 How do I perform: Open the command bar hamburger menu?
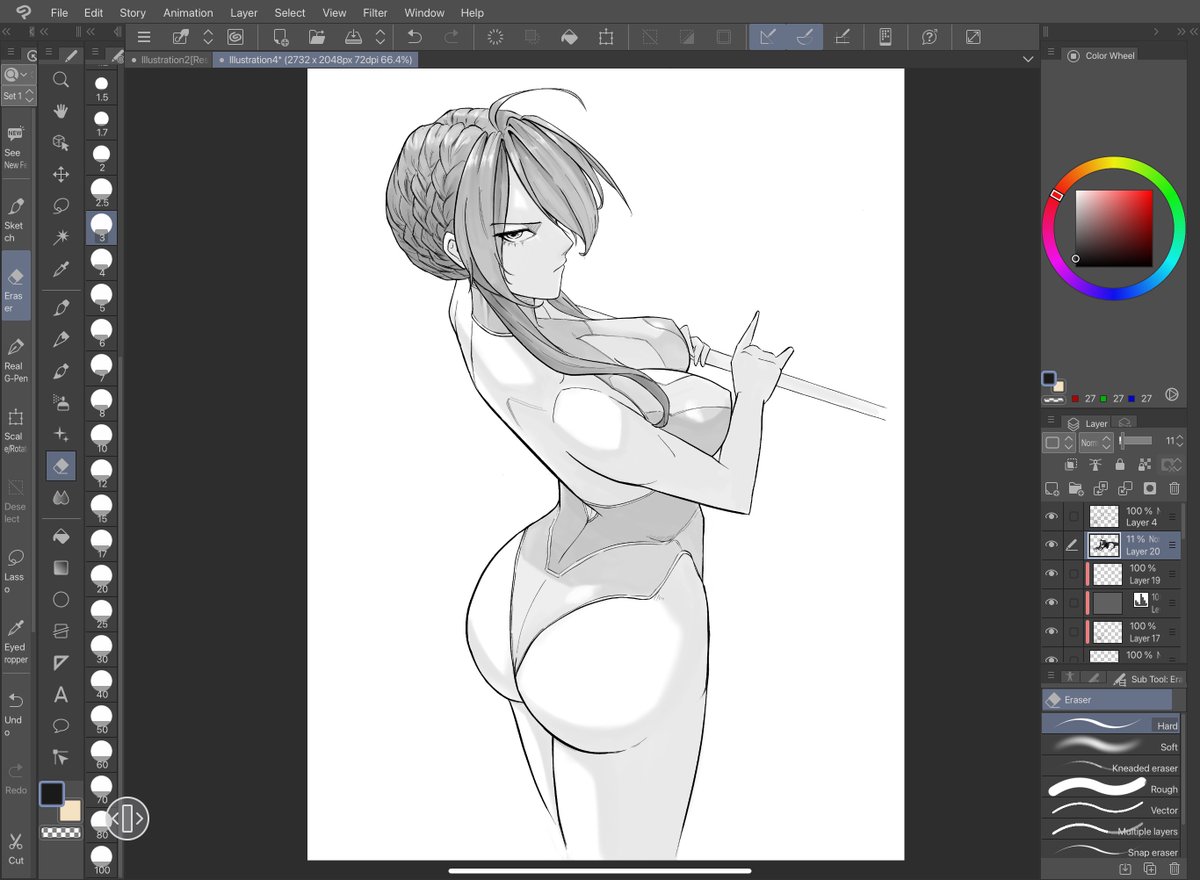pyautogui.click(x=144, y=37)
